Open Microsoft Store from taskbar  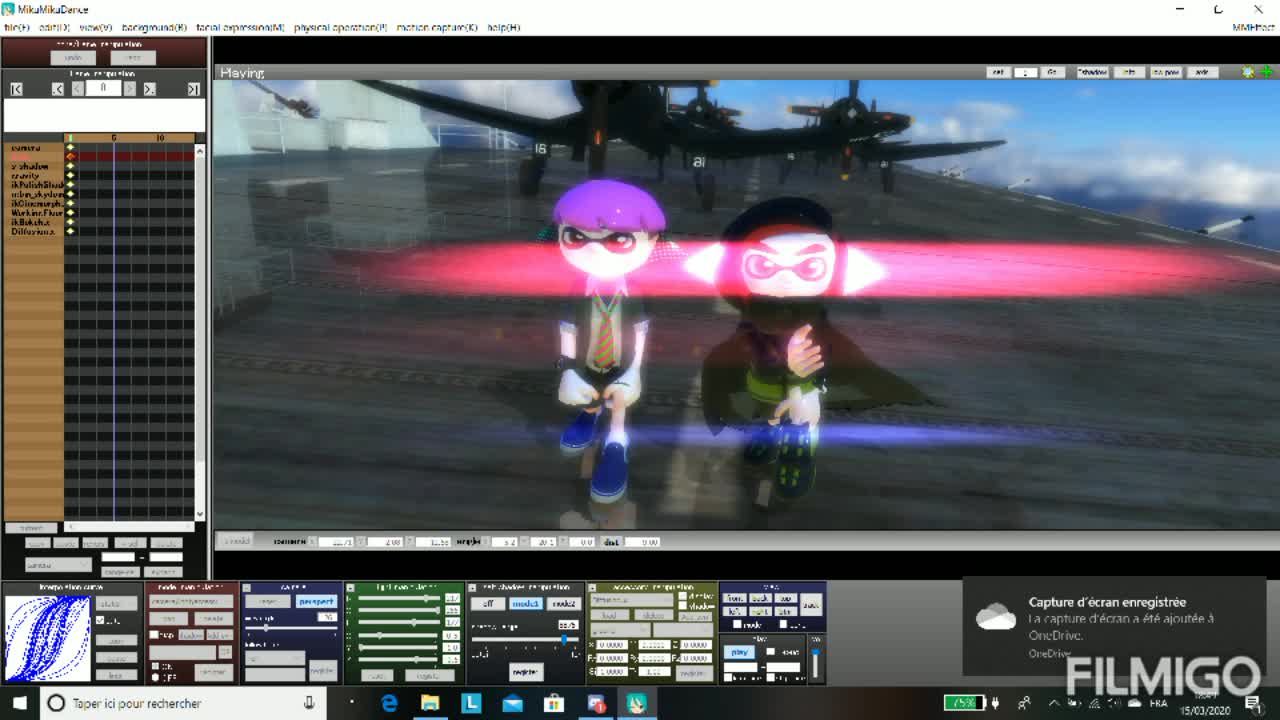coord(553,703)
